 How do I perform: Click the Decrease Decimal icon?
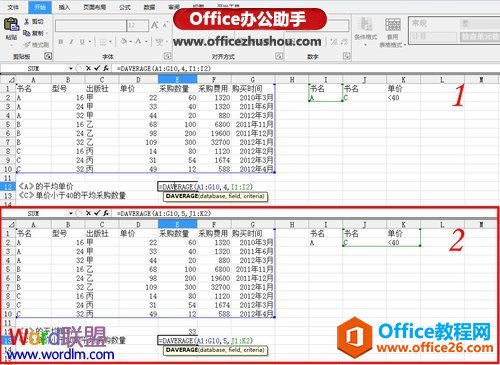click(344, 42)
